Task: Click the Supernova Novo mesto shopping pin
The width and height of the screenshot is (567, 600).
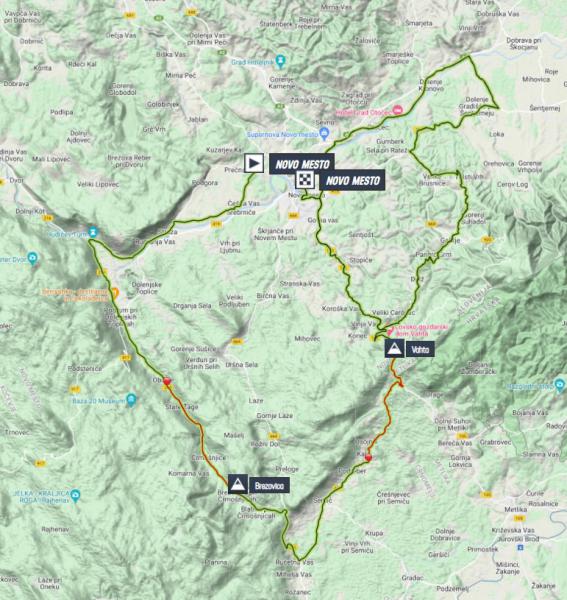Action: tap(324, 134)
